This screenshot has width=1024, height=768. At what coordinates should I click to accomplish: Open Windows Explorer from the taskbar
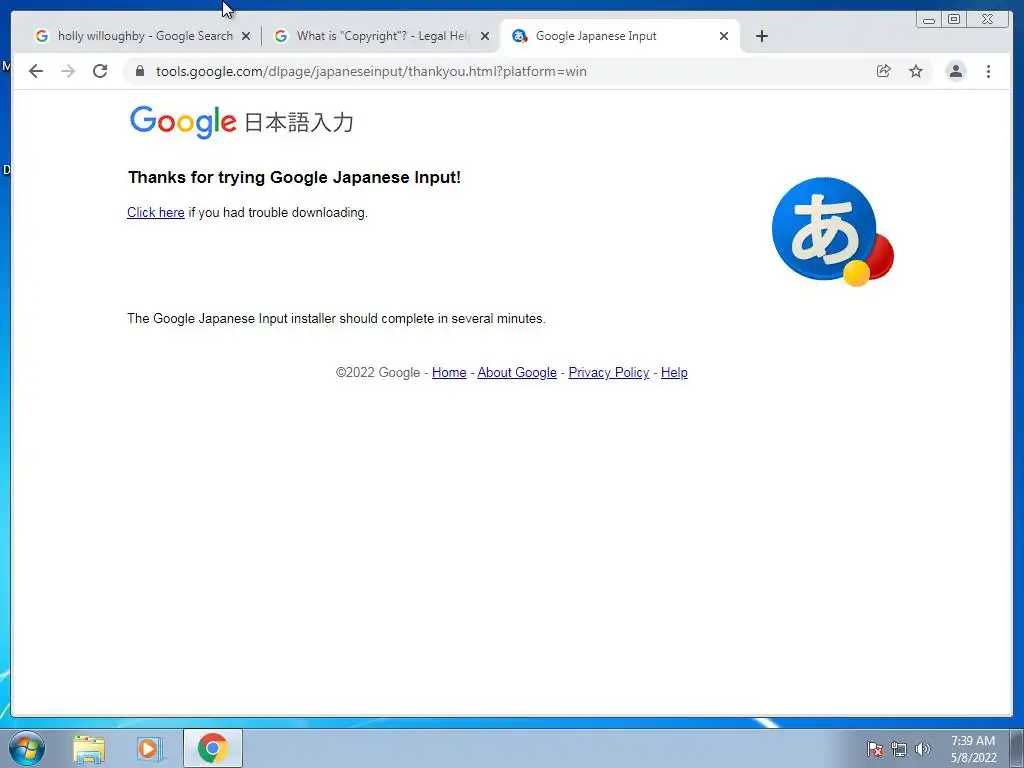pyautogui.click(x=89, y=749)
